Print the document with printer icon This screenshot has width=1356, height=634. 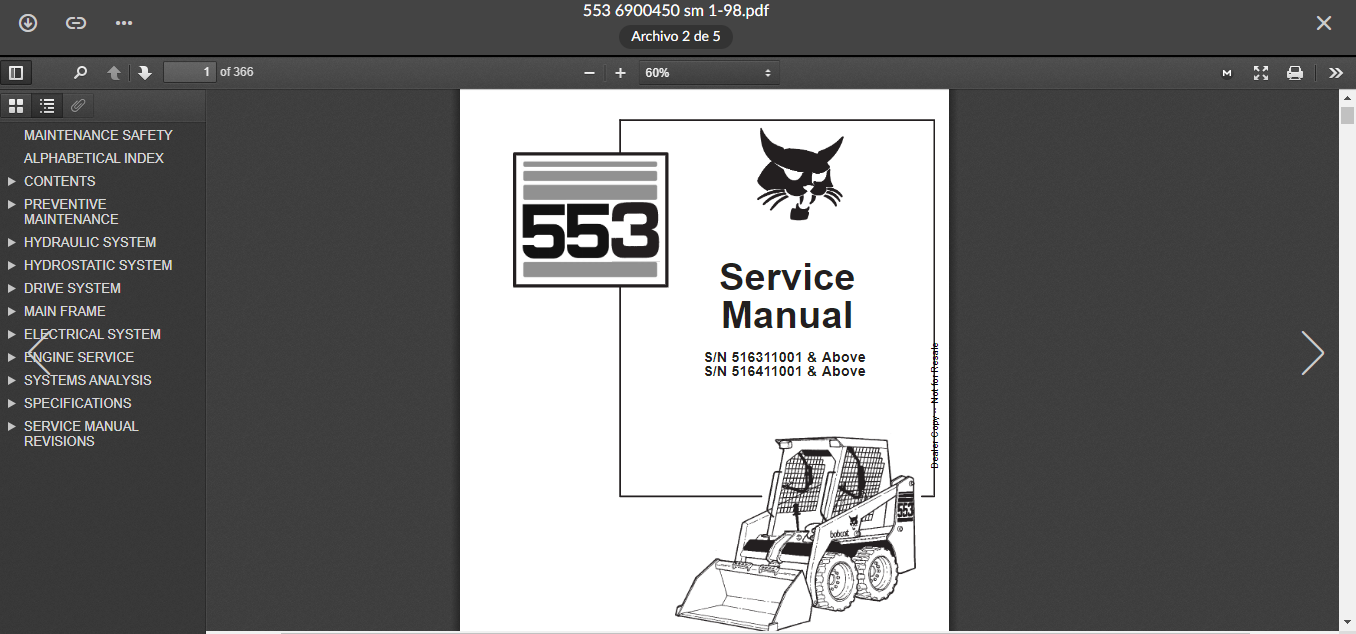(1295, 73)
